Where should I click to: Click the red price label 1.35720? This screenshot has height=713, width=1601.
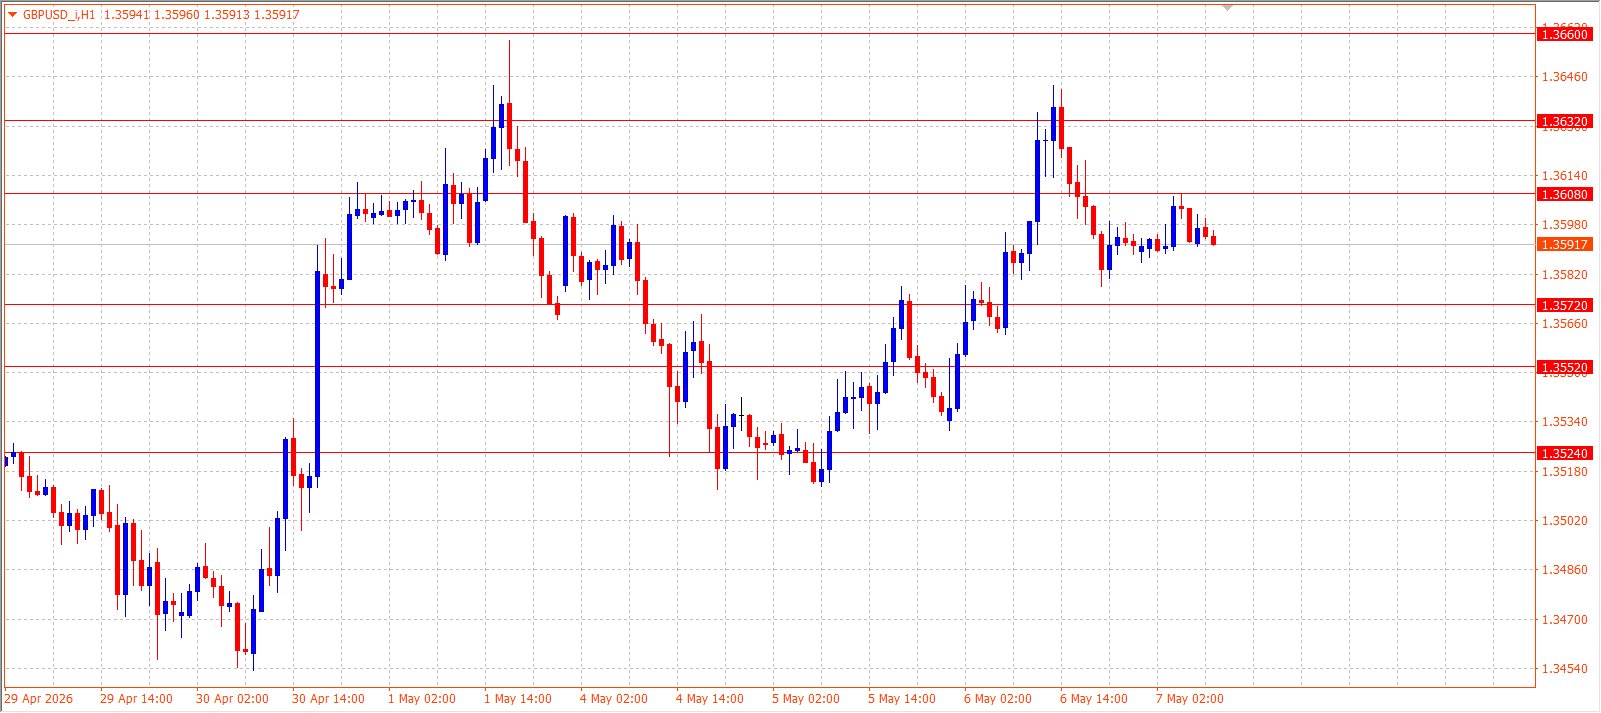point(1564,305)
